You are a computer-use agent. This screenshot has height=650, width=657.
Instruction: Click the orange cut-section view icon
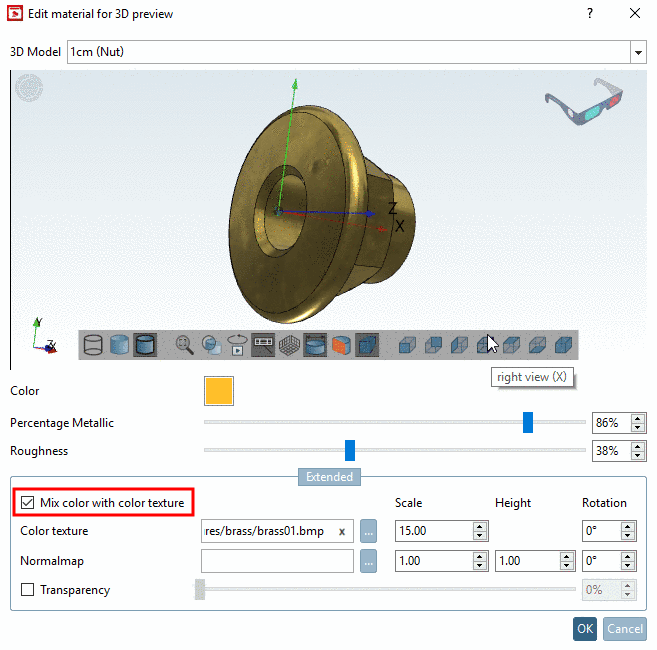pyautogui.click(x=341, y=345)
